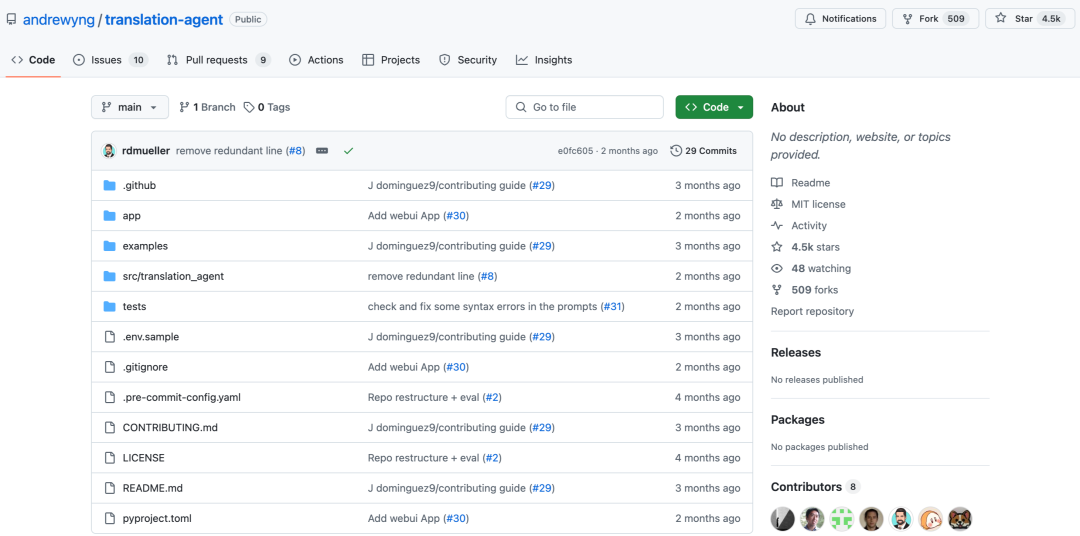This screenshot has width=1080, height=536.
Task: Click the Go to file search field
Action: coord(585,107)
